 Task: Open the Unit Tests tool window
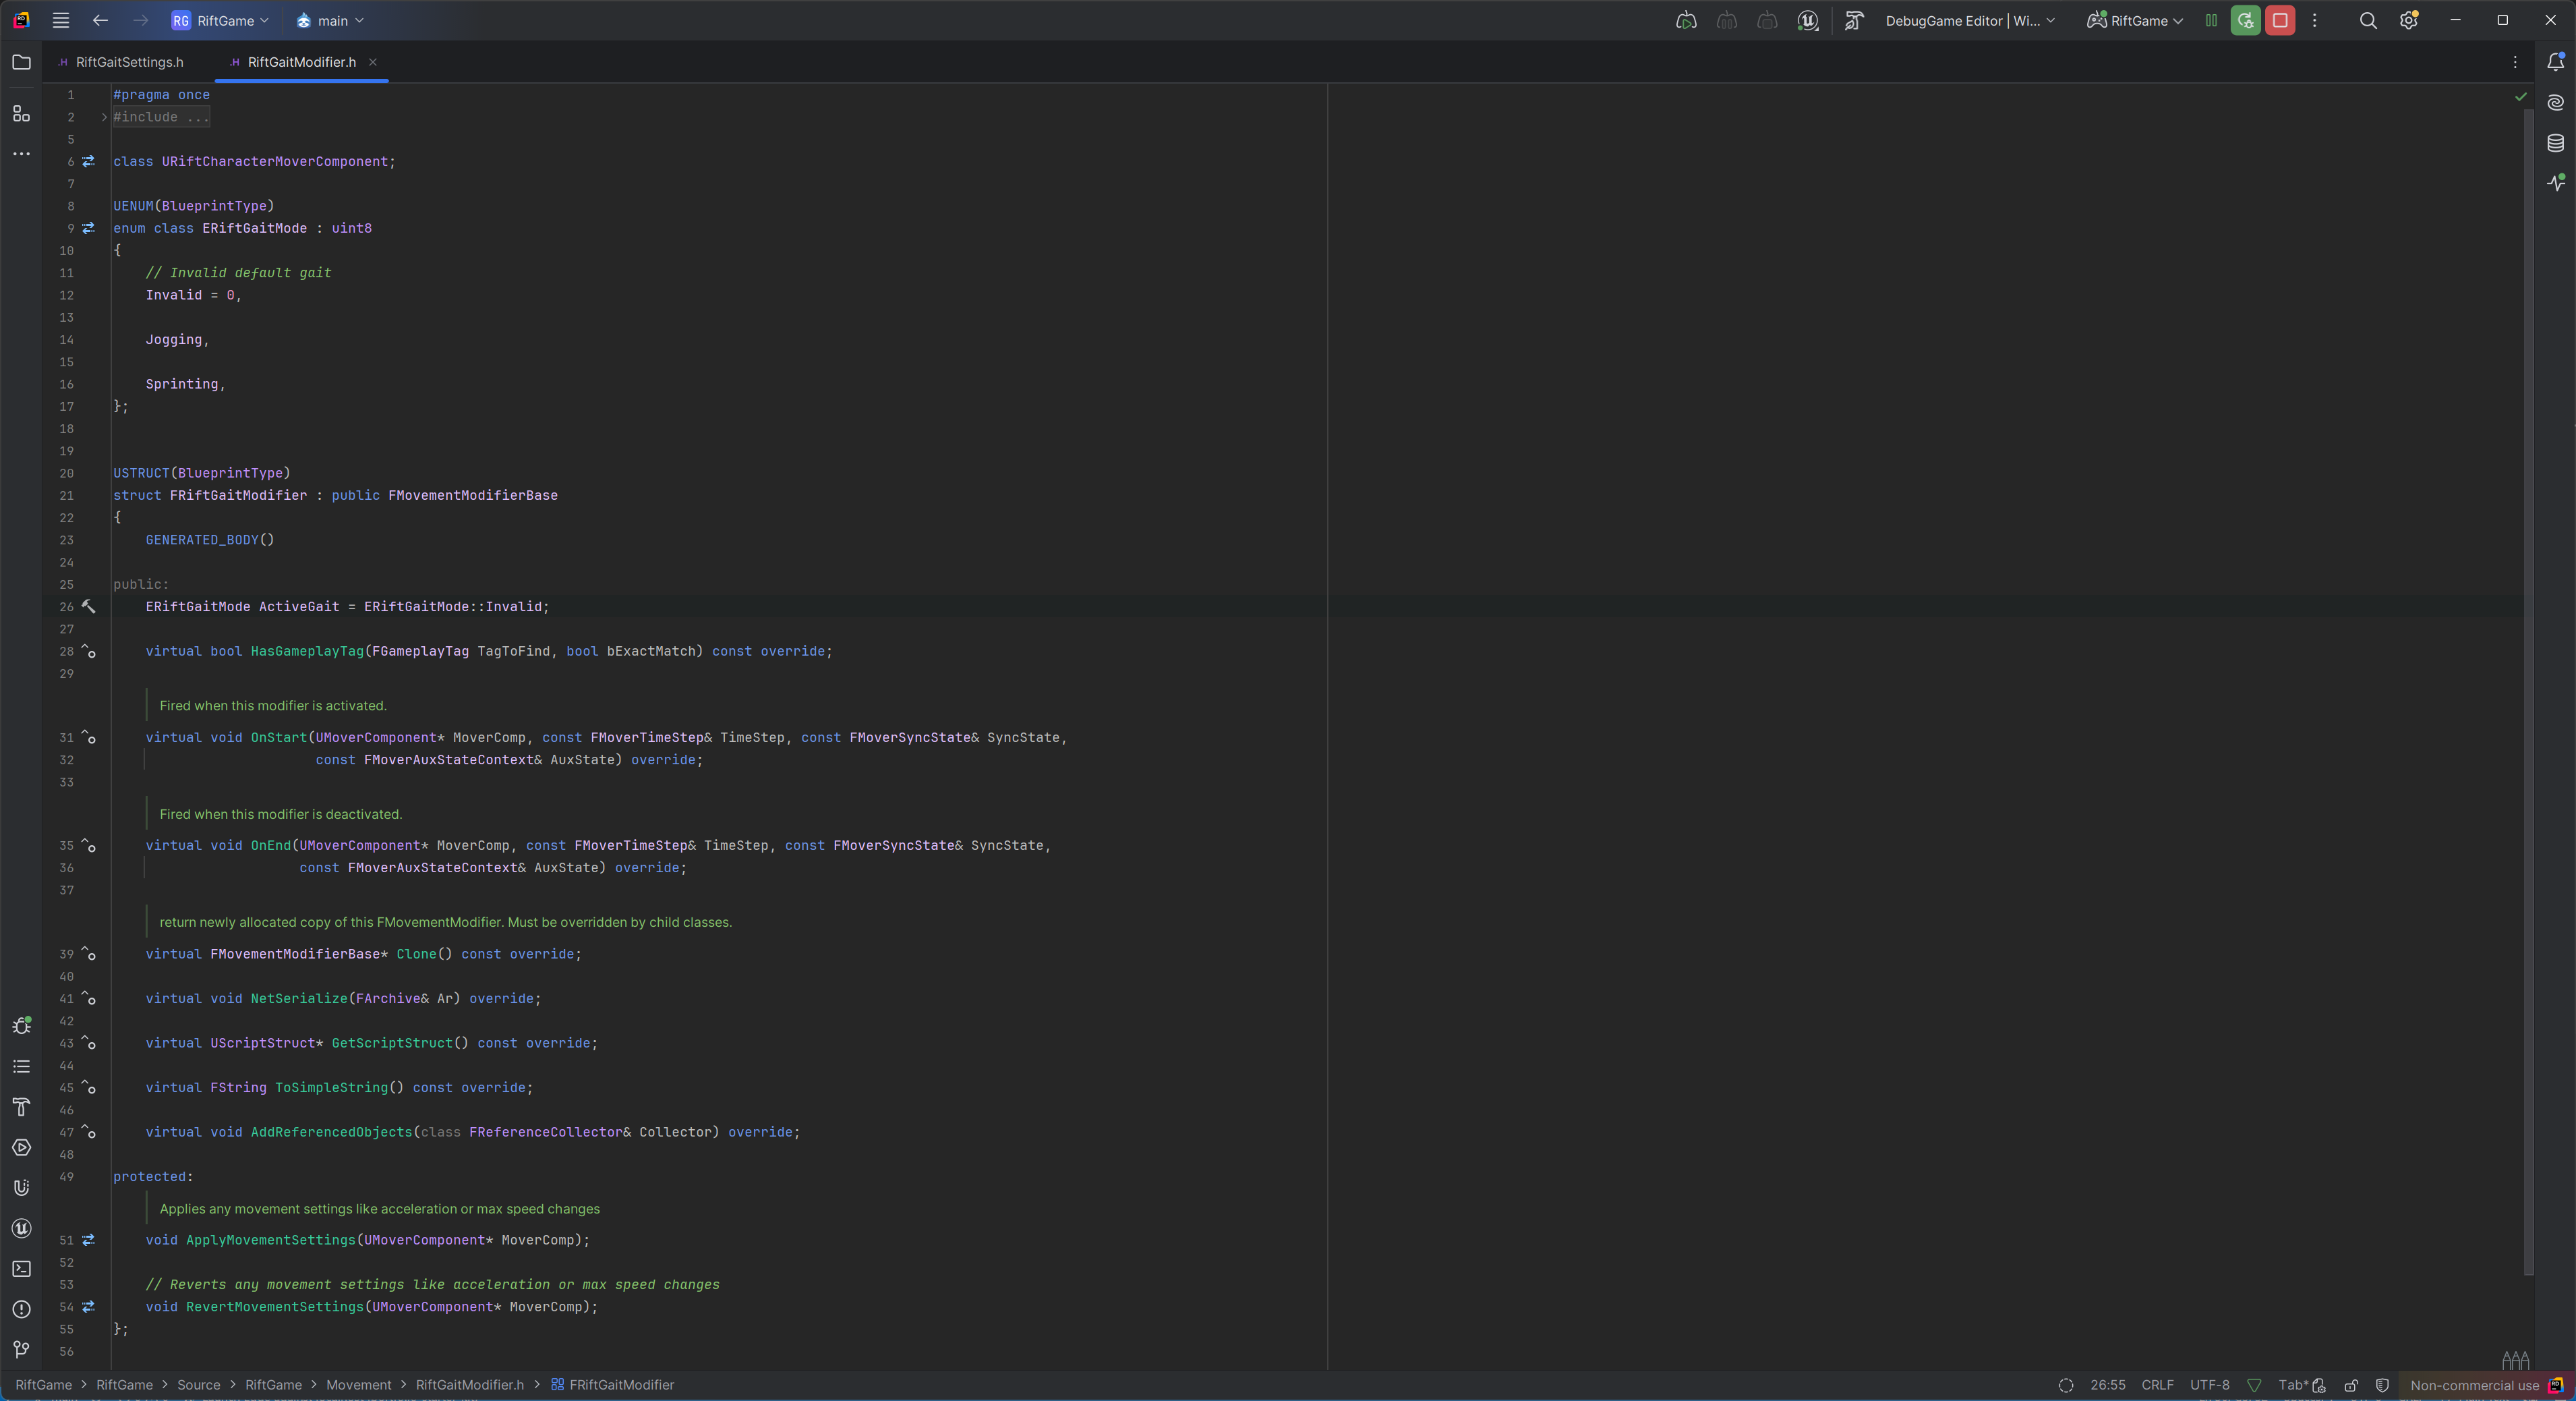(x=21, y=1188)
